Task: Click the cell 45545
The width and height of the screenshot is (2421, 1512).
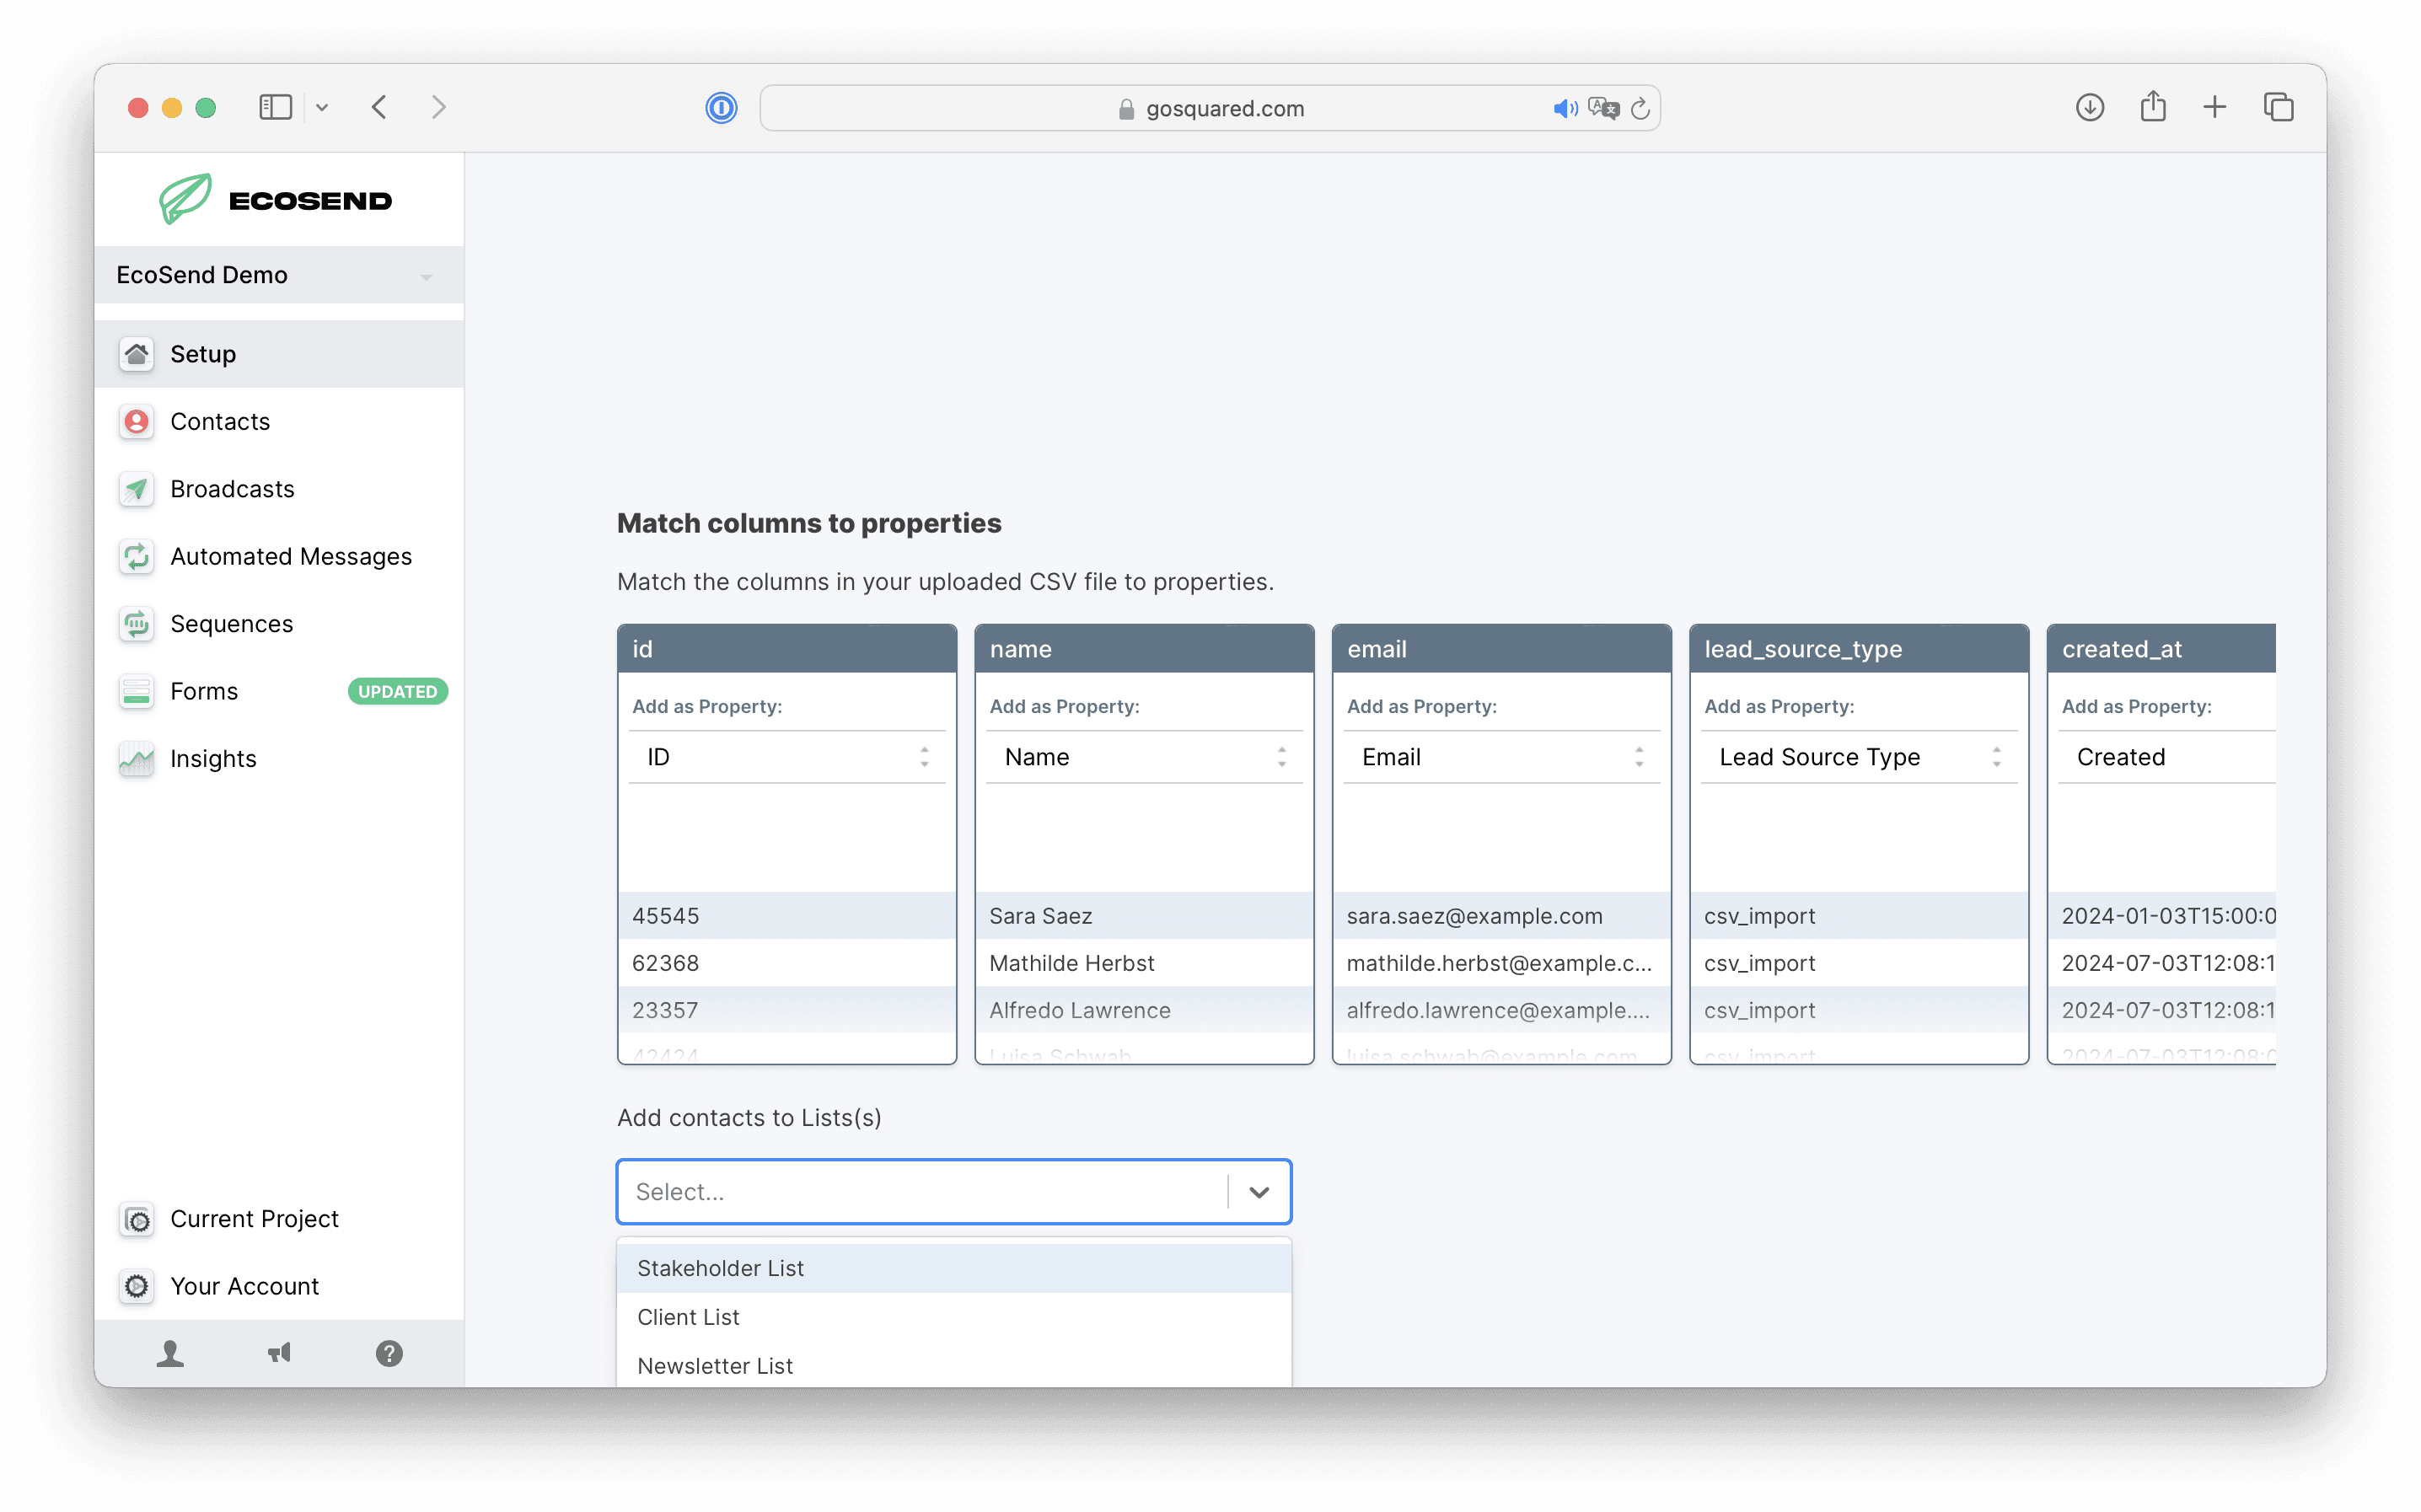Action: 787,916
